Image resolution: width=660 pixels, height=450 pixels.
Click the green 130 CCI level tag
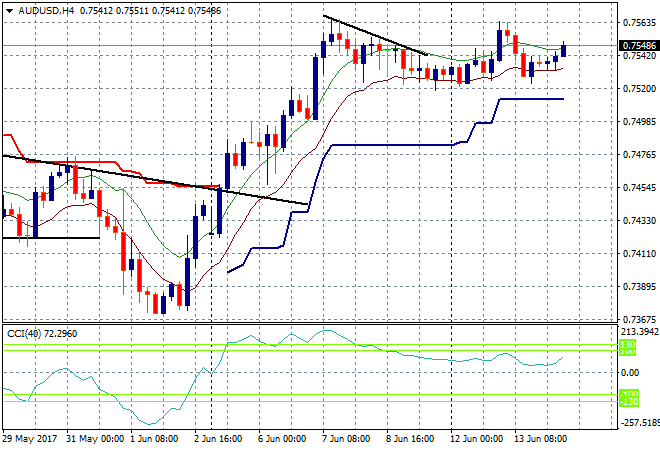coord(628,345)
